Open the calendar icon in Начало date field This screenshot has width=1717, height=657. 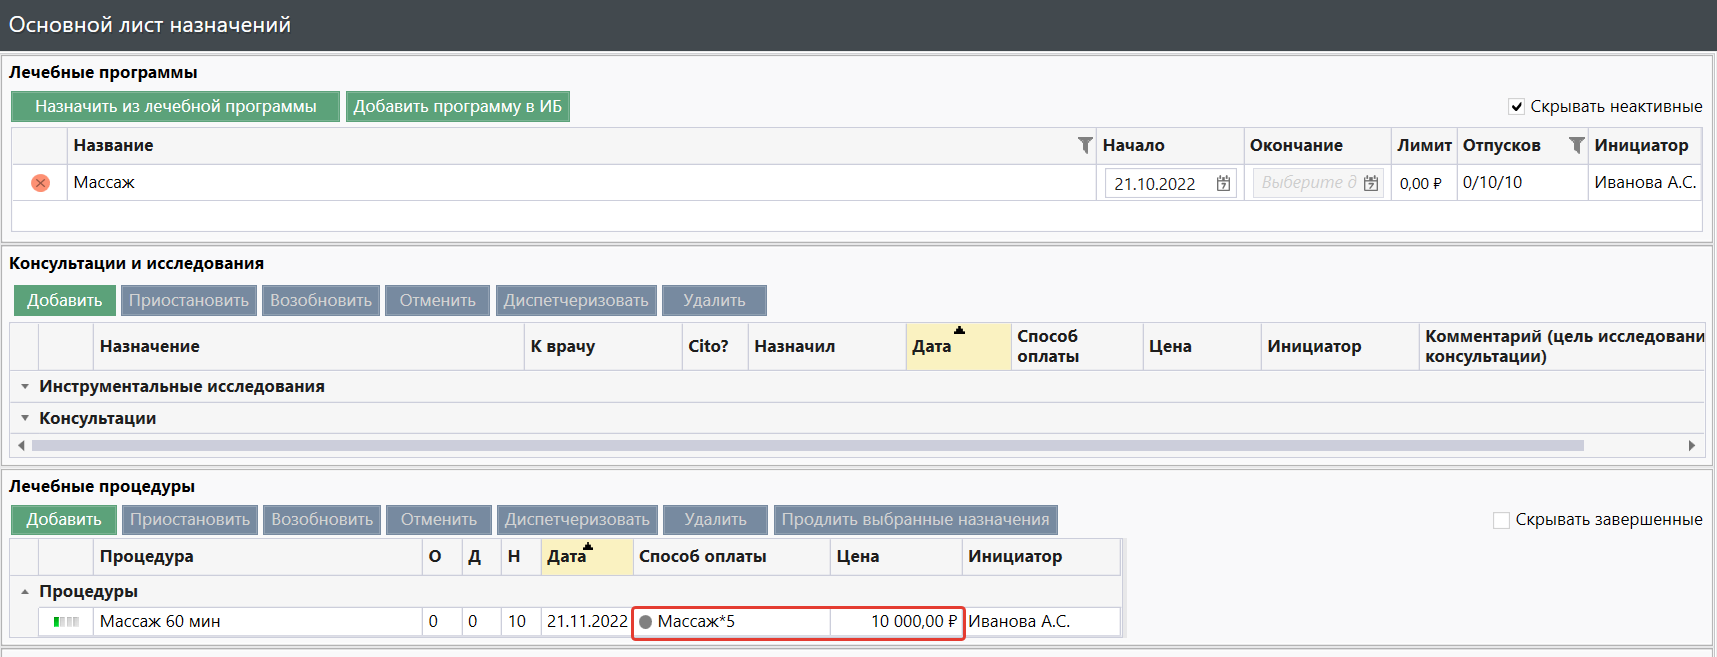[x=1223, y=184]
